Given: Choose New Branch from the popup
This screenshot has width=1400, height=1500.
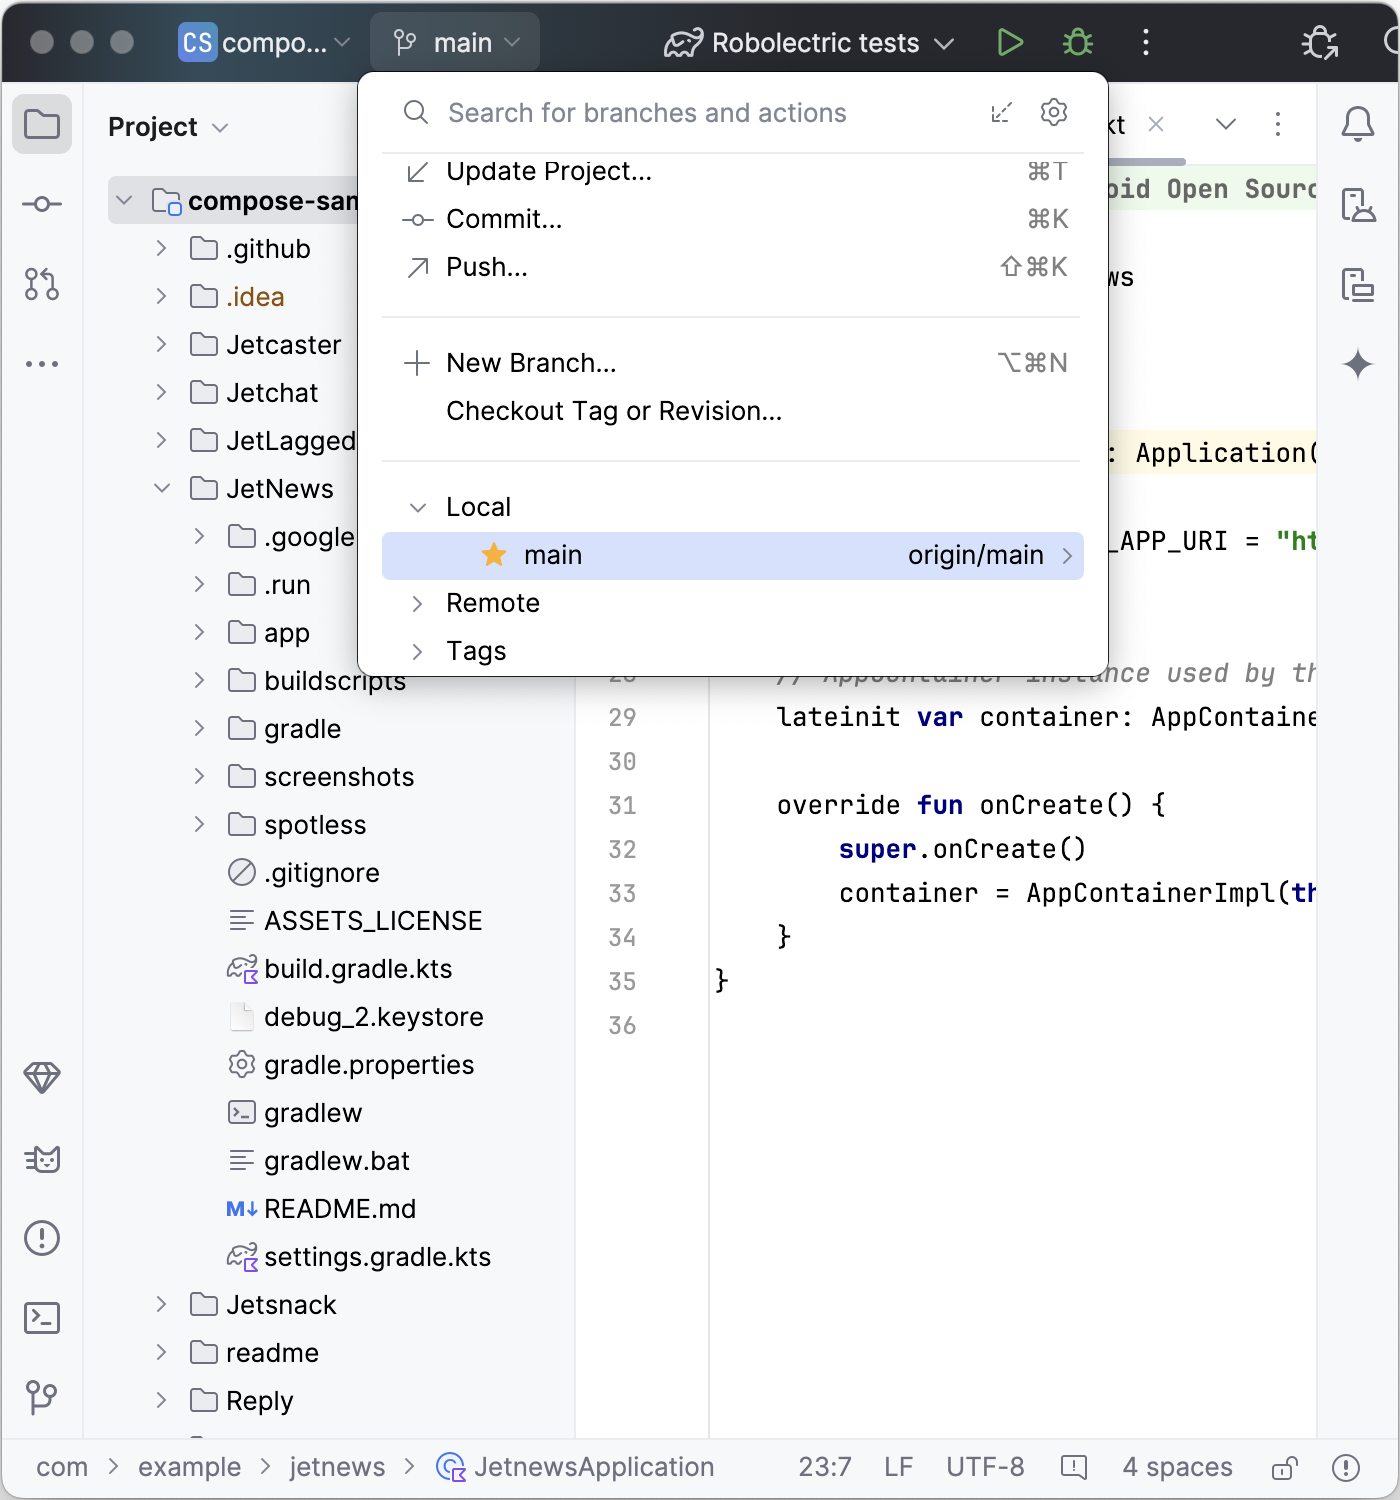Looking at the screenshot, I should pos(531,363).
